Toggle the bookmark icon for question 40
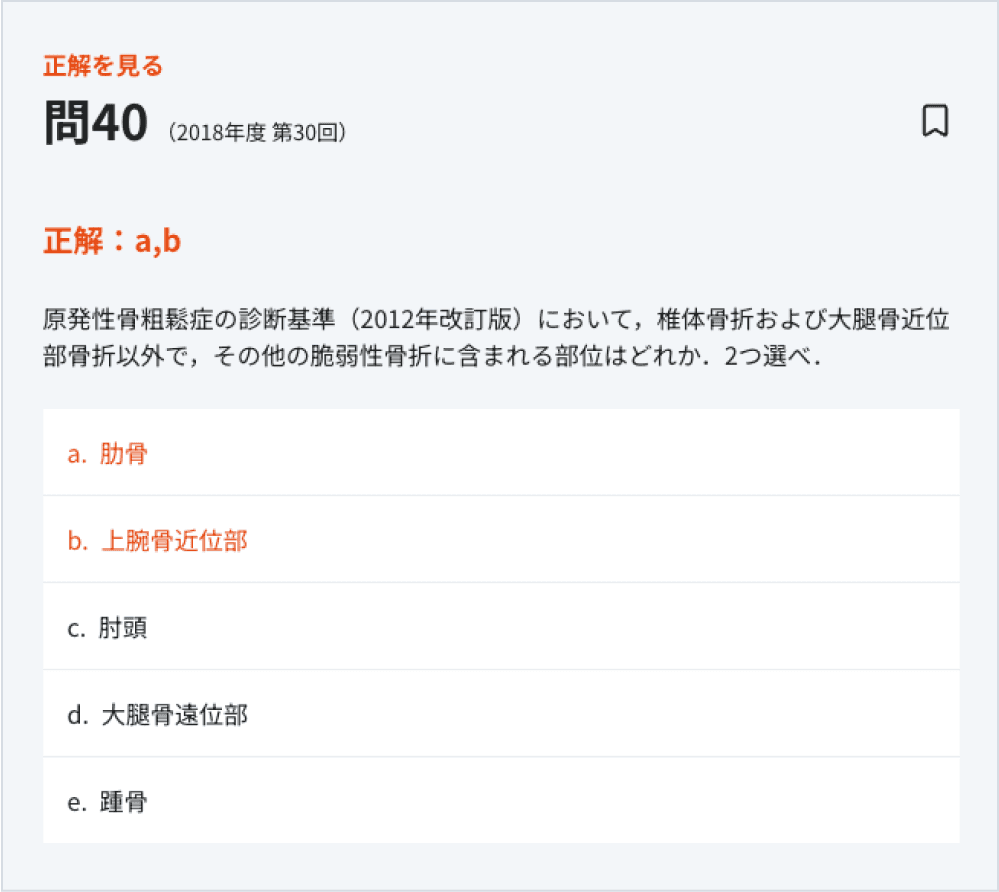Viewport: 999px width, 892px height. (934, 121)
